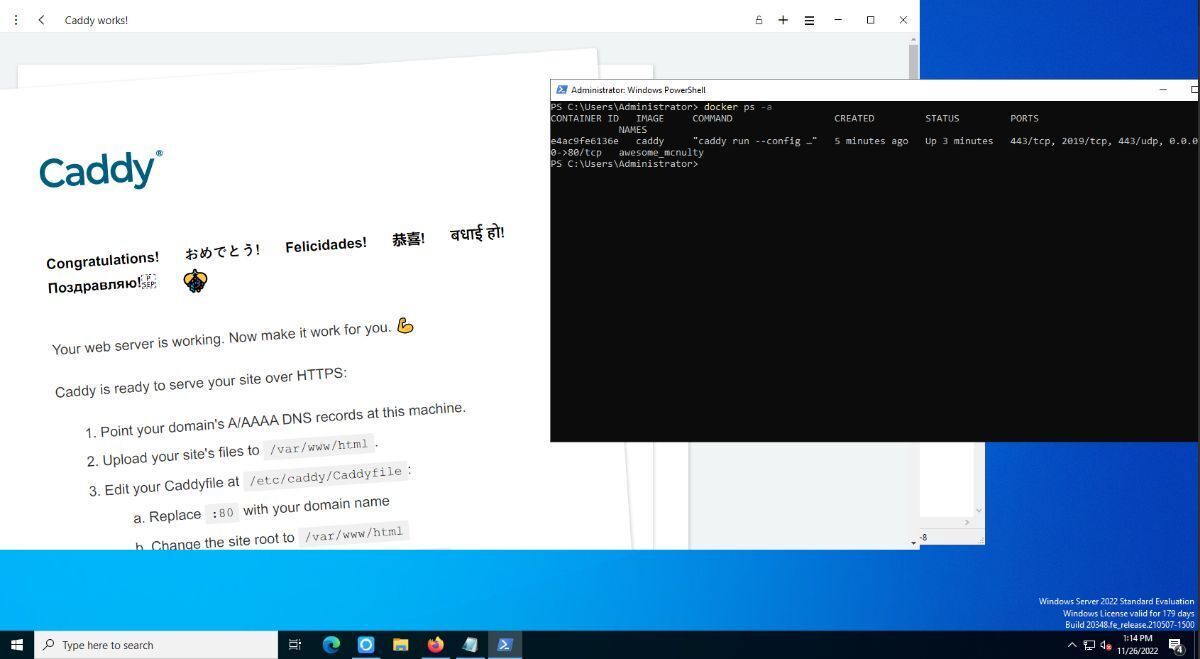Click the 'Caddy works!' page title
Image resolution: width=1200 pixels, height=659 pixels.
(x=96, y=20)
